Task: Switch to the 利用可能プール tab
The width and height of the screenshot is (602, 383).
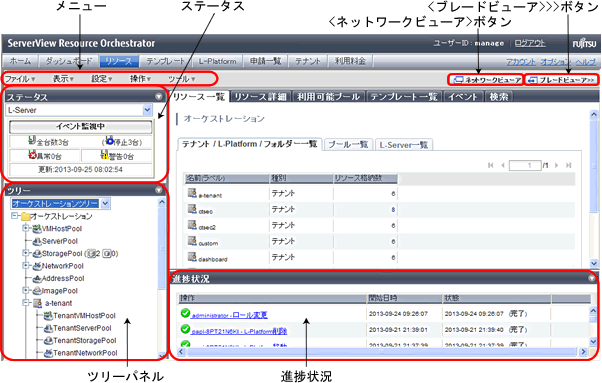Action: (328, 97)
